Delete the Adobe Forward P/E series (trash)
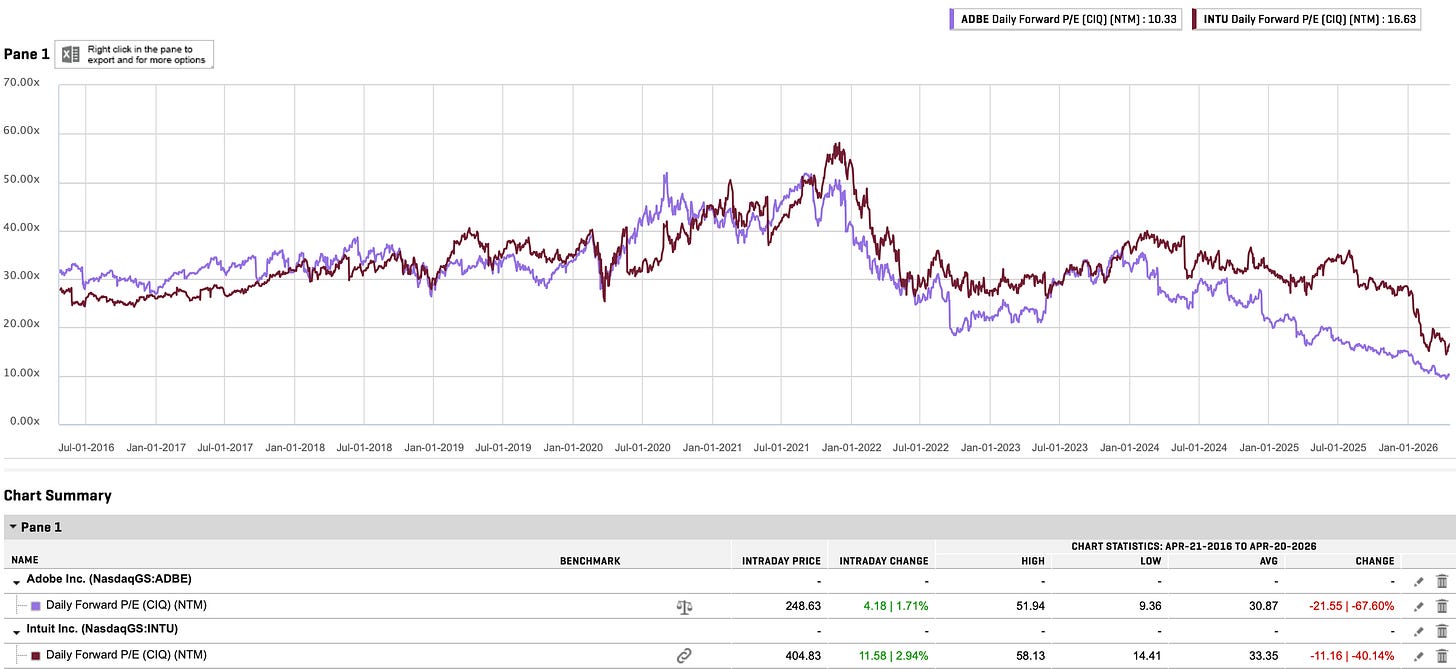Viewport: 1456px width, 669px height. click(1441, 606)
